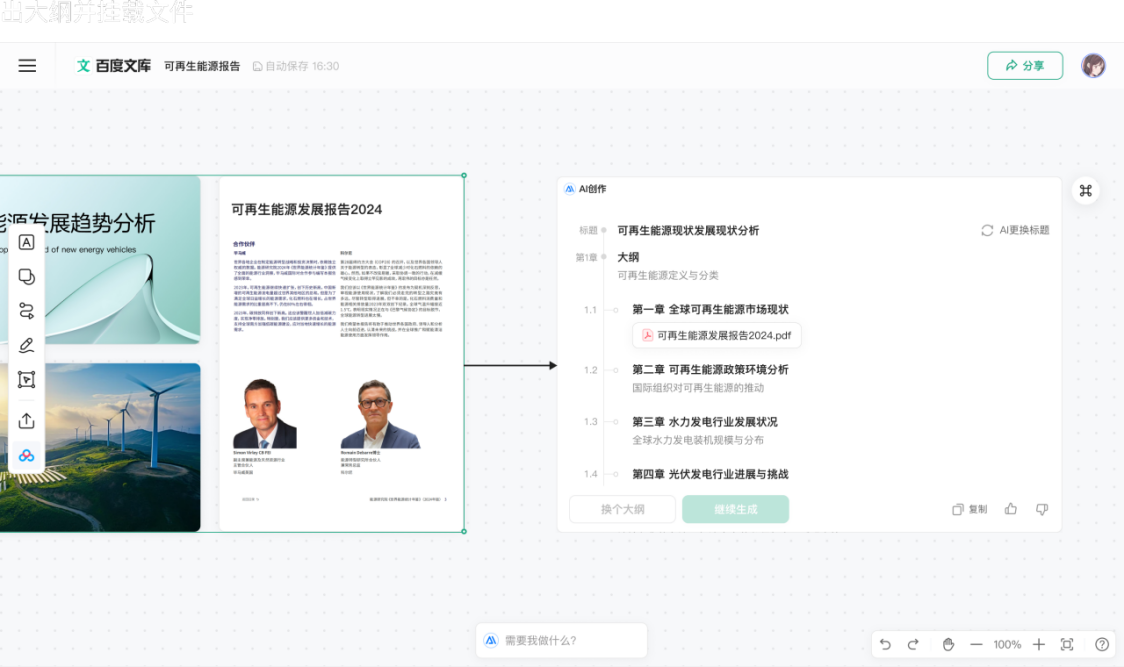The width and height of the screenshot is (1124, 667).
Task: Give thumbs up to AI outline
Action: pyautogui.click(x=1011, y=509)
